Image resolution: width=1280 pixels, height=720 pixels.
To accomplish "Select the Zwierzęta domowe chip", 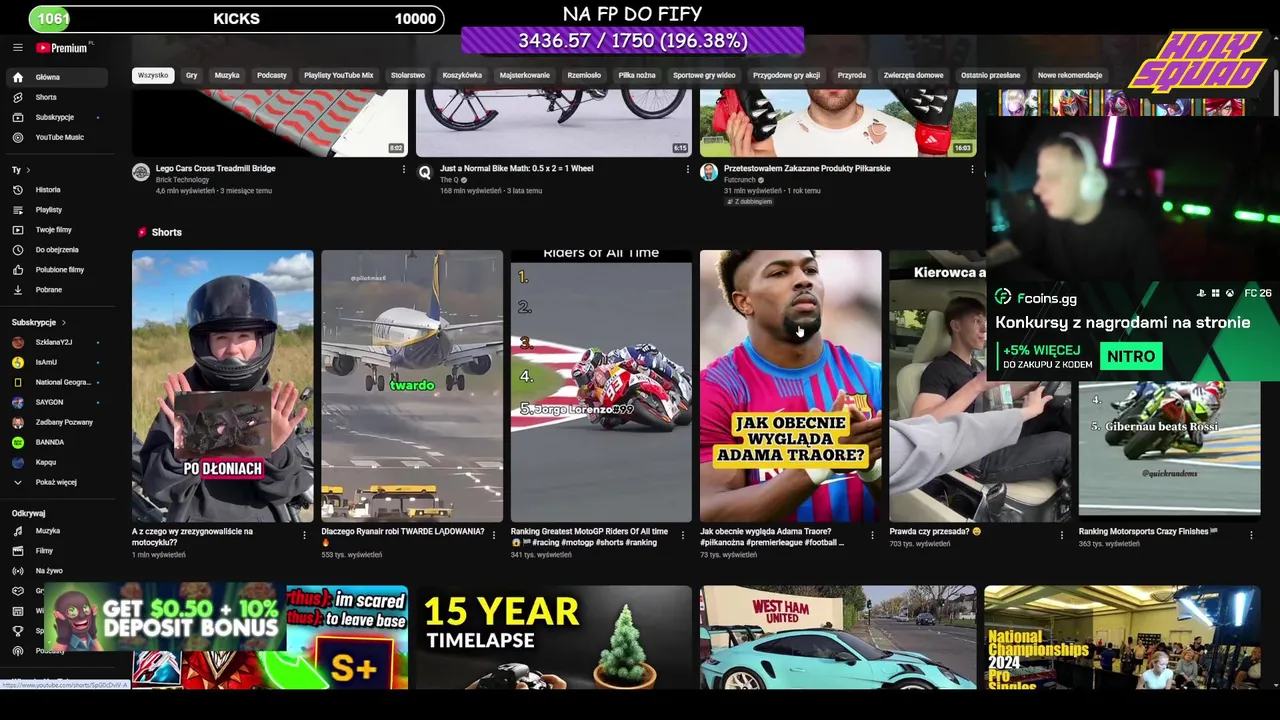I will (x=914, y=75).
